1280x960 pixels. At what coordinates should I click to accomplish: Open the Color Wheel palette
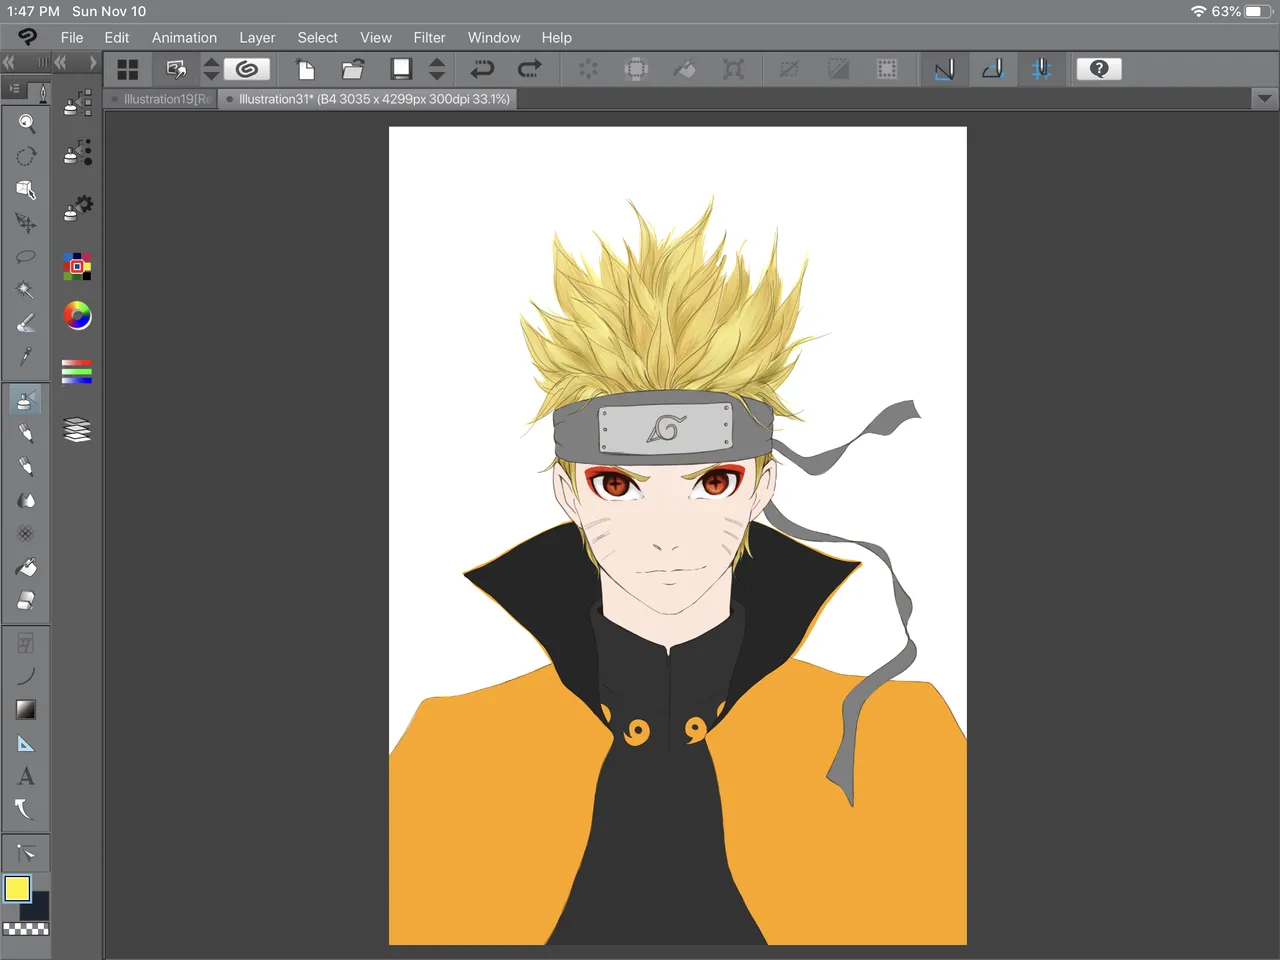(x=77, y=316)
